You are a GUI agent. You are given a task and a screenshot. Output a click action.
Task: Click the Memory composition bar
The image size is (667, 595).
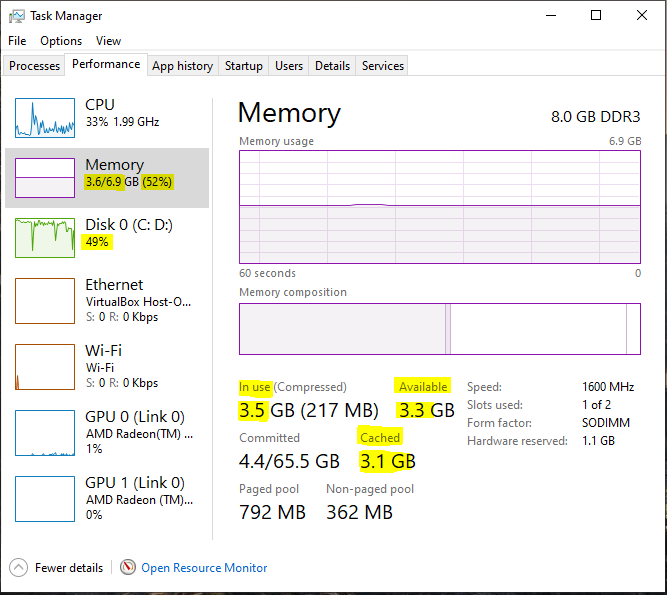(439, 329)
